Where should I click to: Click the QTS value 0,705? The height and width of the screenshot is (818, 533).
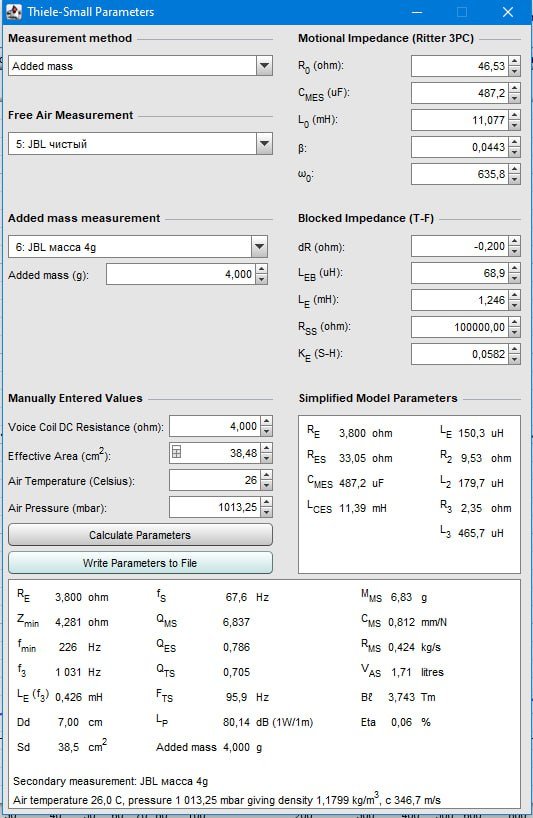point(236,672)
